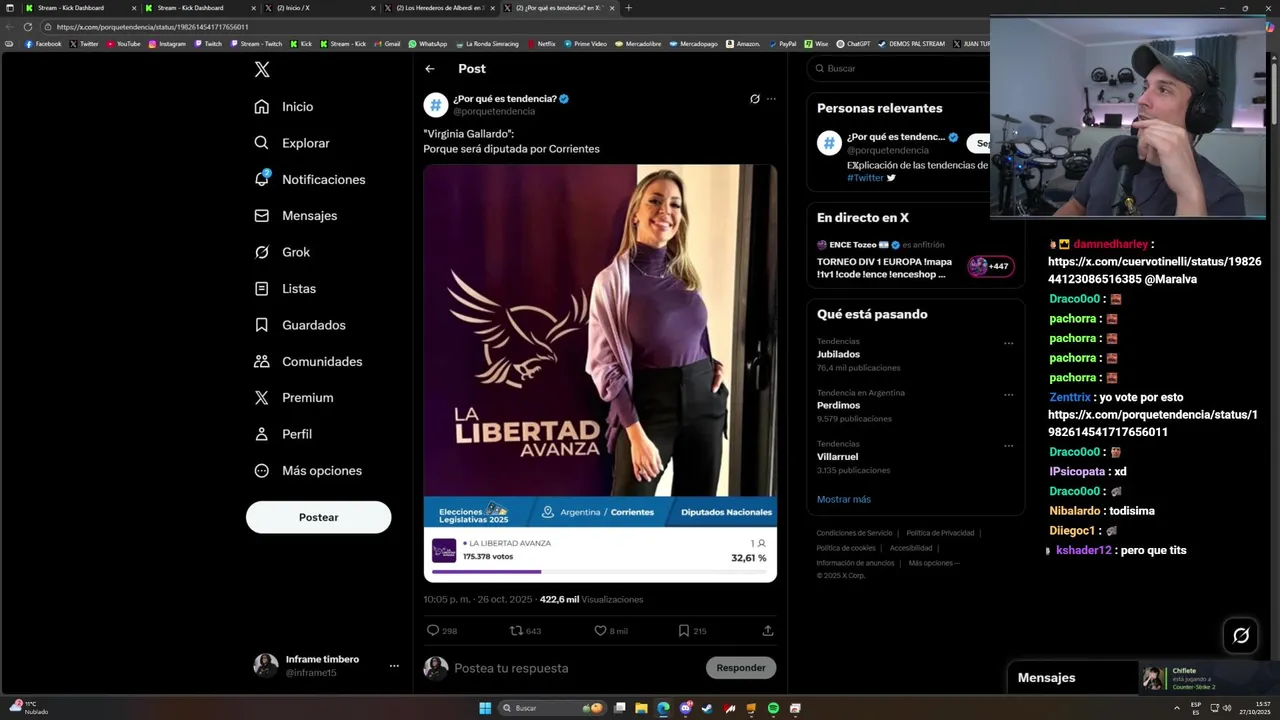Open Premium X icon in sidebar
Viewport: 1280px width, 720px height.
pos(261,398)
